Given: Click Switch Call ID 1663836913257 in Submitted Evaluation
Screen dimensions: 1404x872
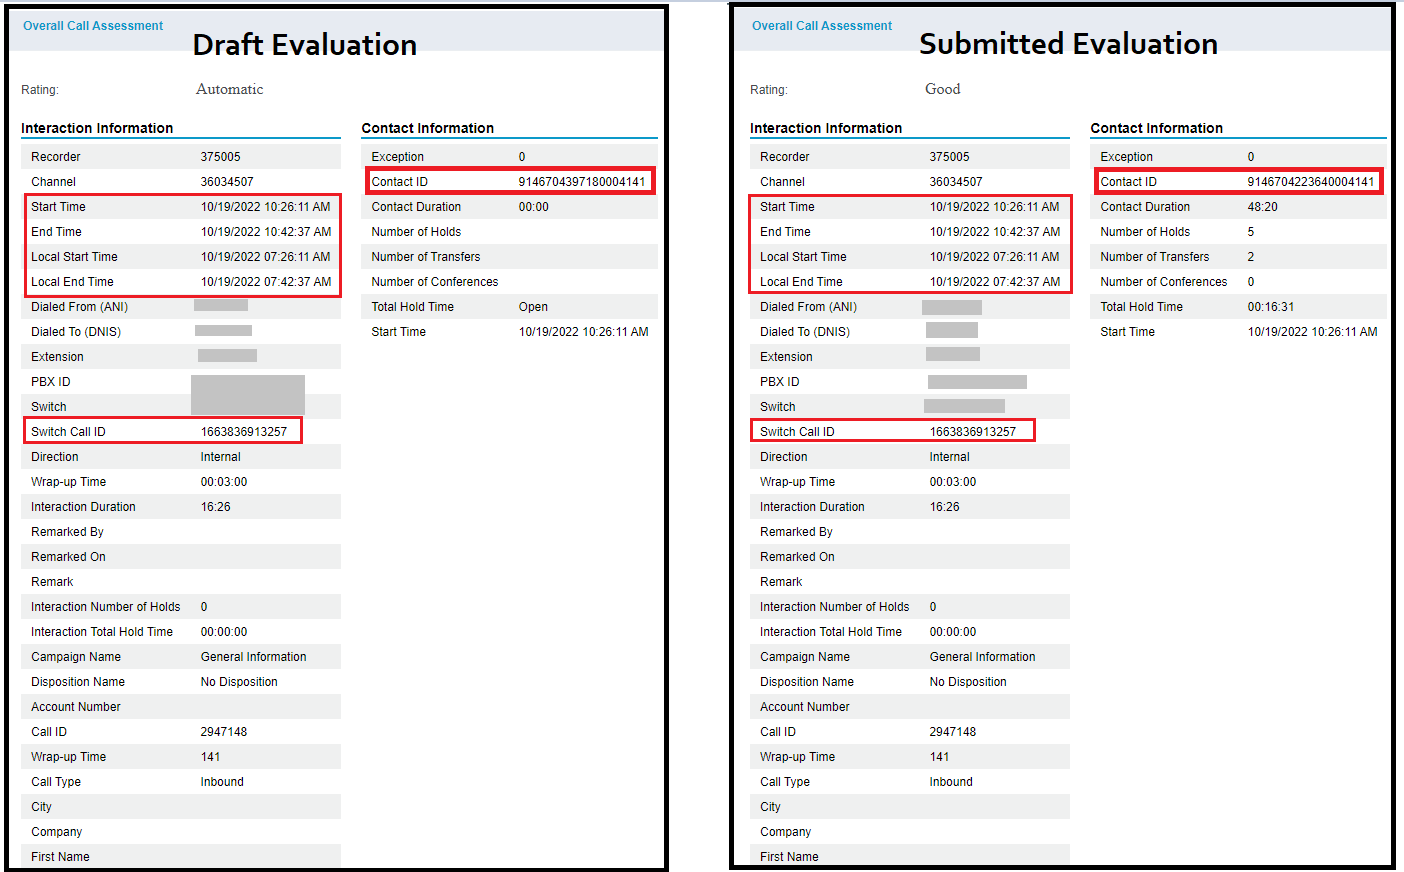Looking at the screenshot, I should pyautogui.click(x=973, y=432).
